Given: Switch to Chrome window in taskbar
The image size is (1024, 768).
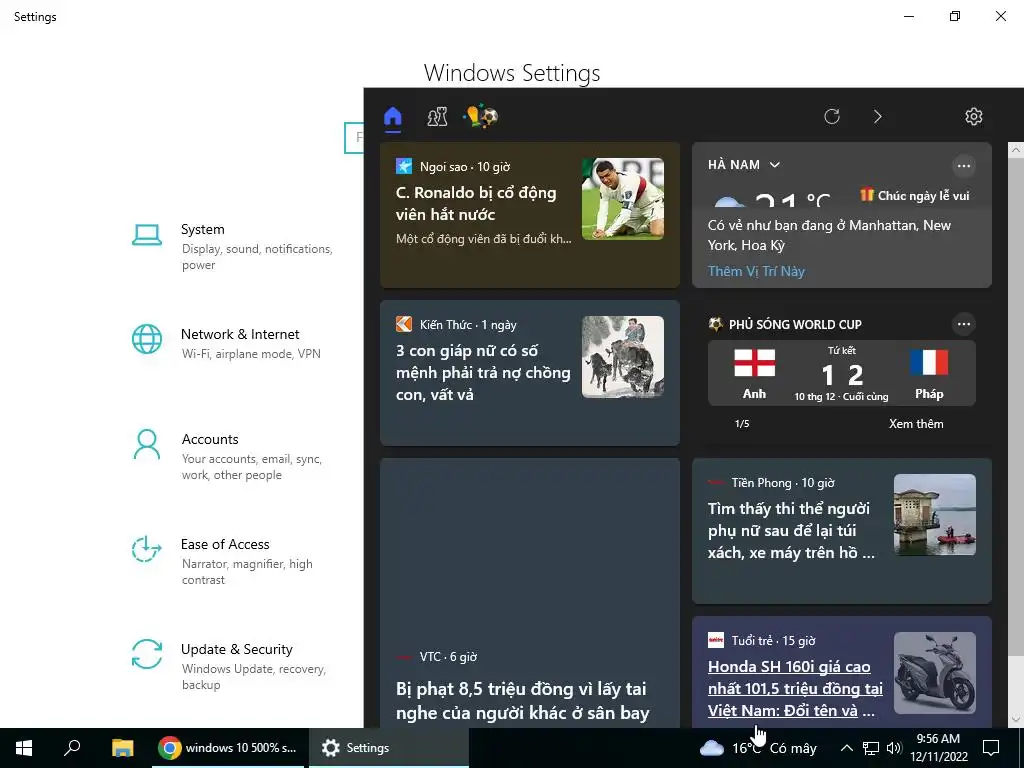Looking at the screenshot, I should [x=227, y=748].
